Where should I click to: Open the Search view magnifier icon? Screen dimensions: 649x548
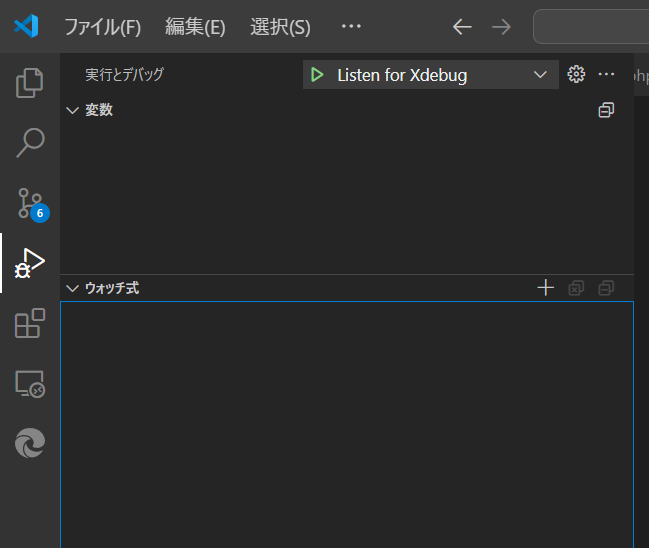(x=30, y=143)
